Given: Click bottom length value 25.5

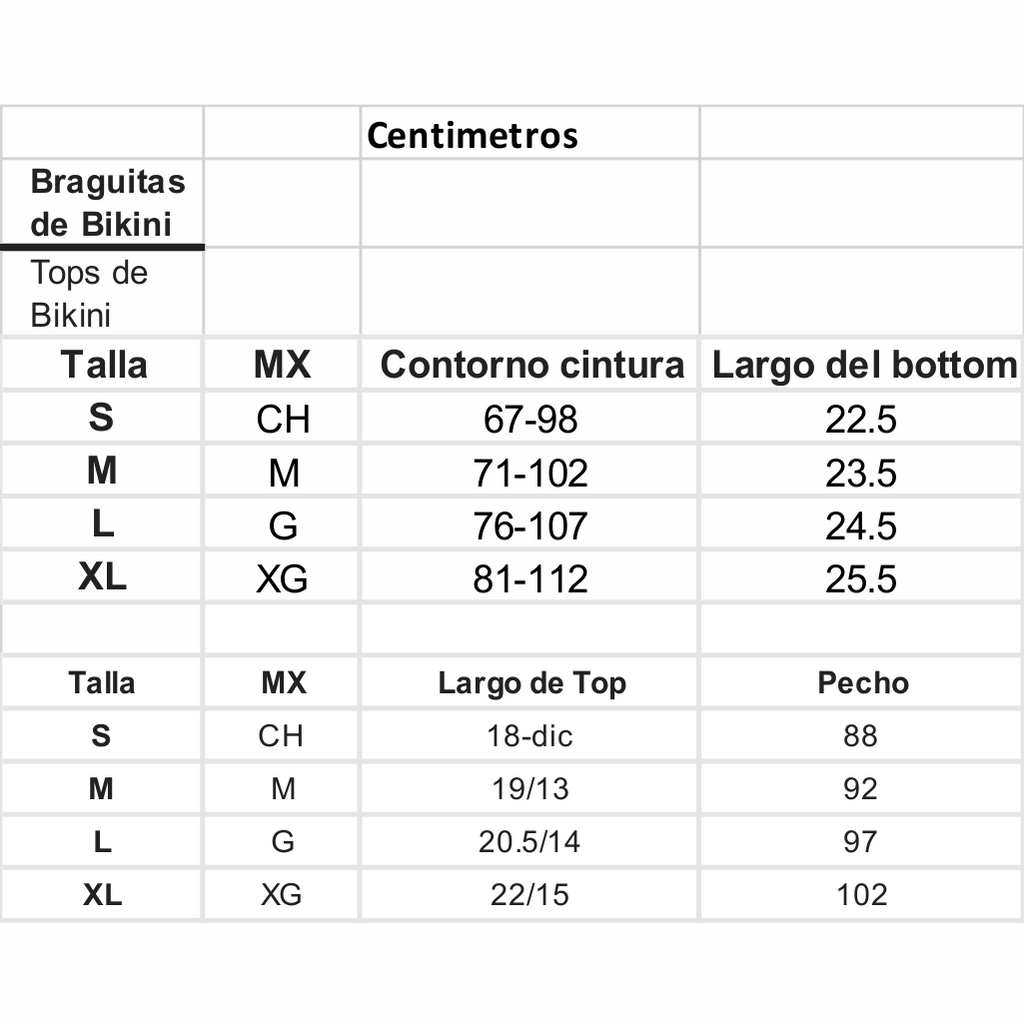Looking at the screenshot, I should tap(862, 578).
